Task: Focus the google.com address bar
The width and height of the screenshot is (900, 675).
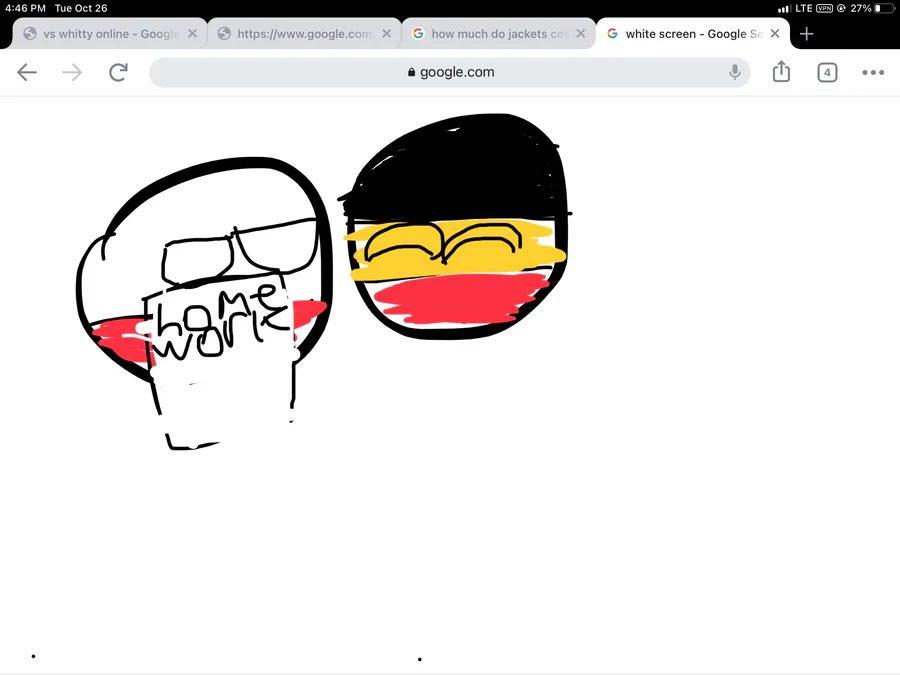Action: [x=450, y=72]
